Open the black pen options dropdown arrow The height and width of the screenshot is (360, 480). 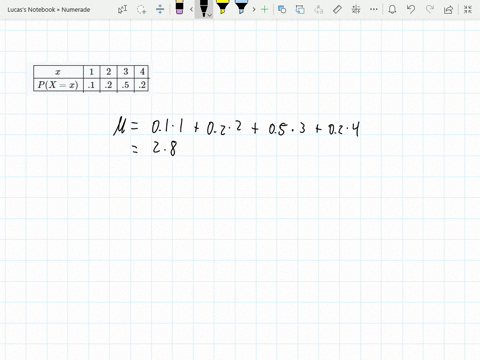210,15
